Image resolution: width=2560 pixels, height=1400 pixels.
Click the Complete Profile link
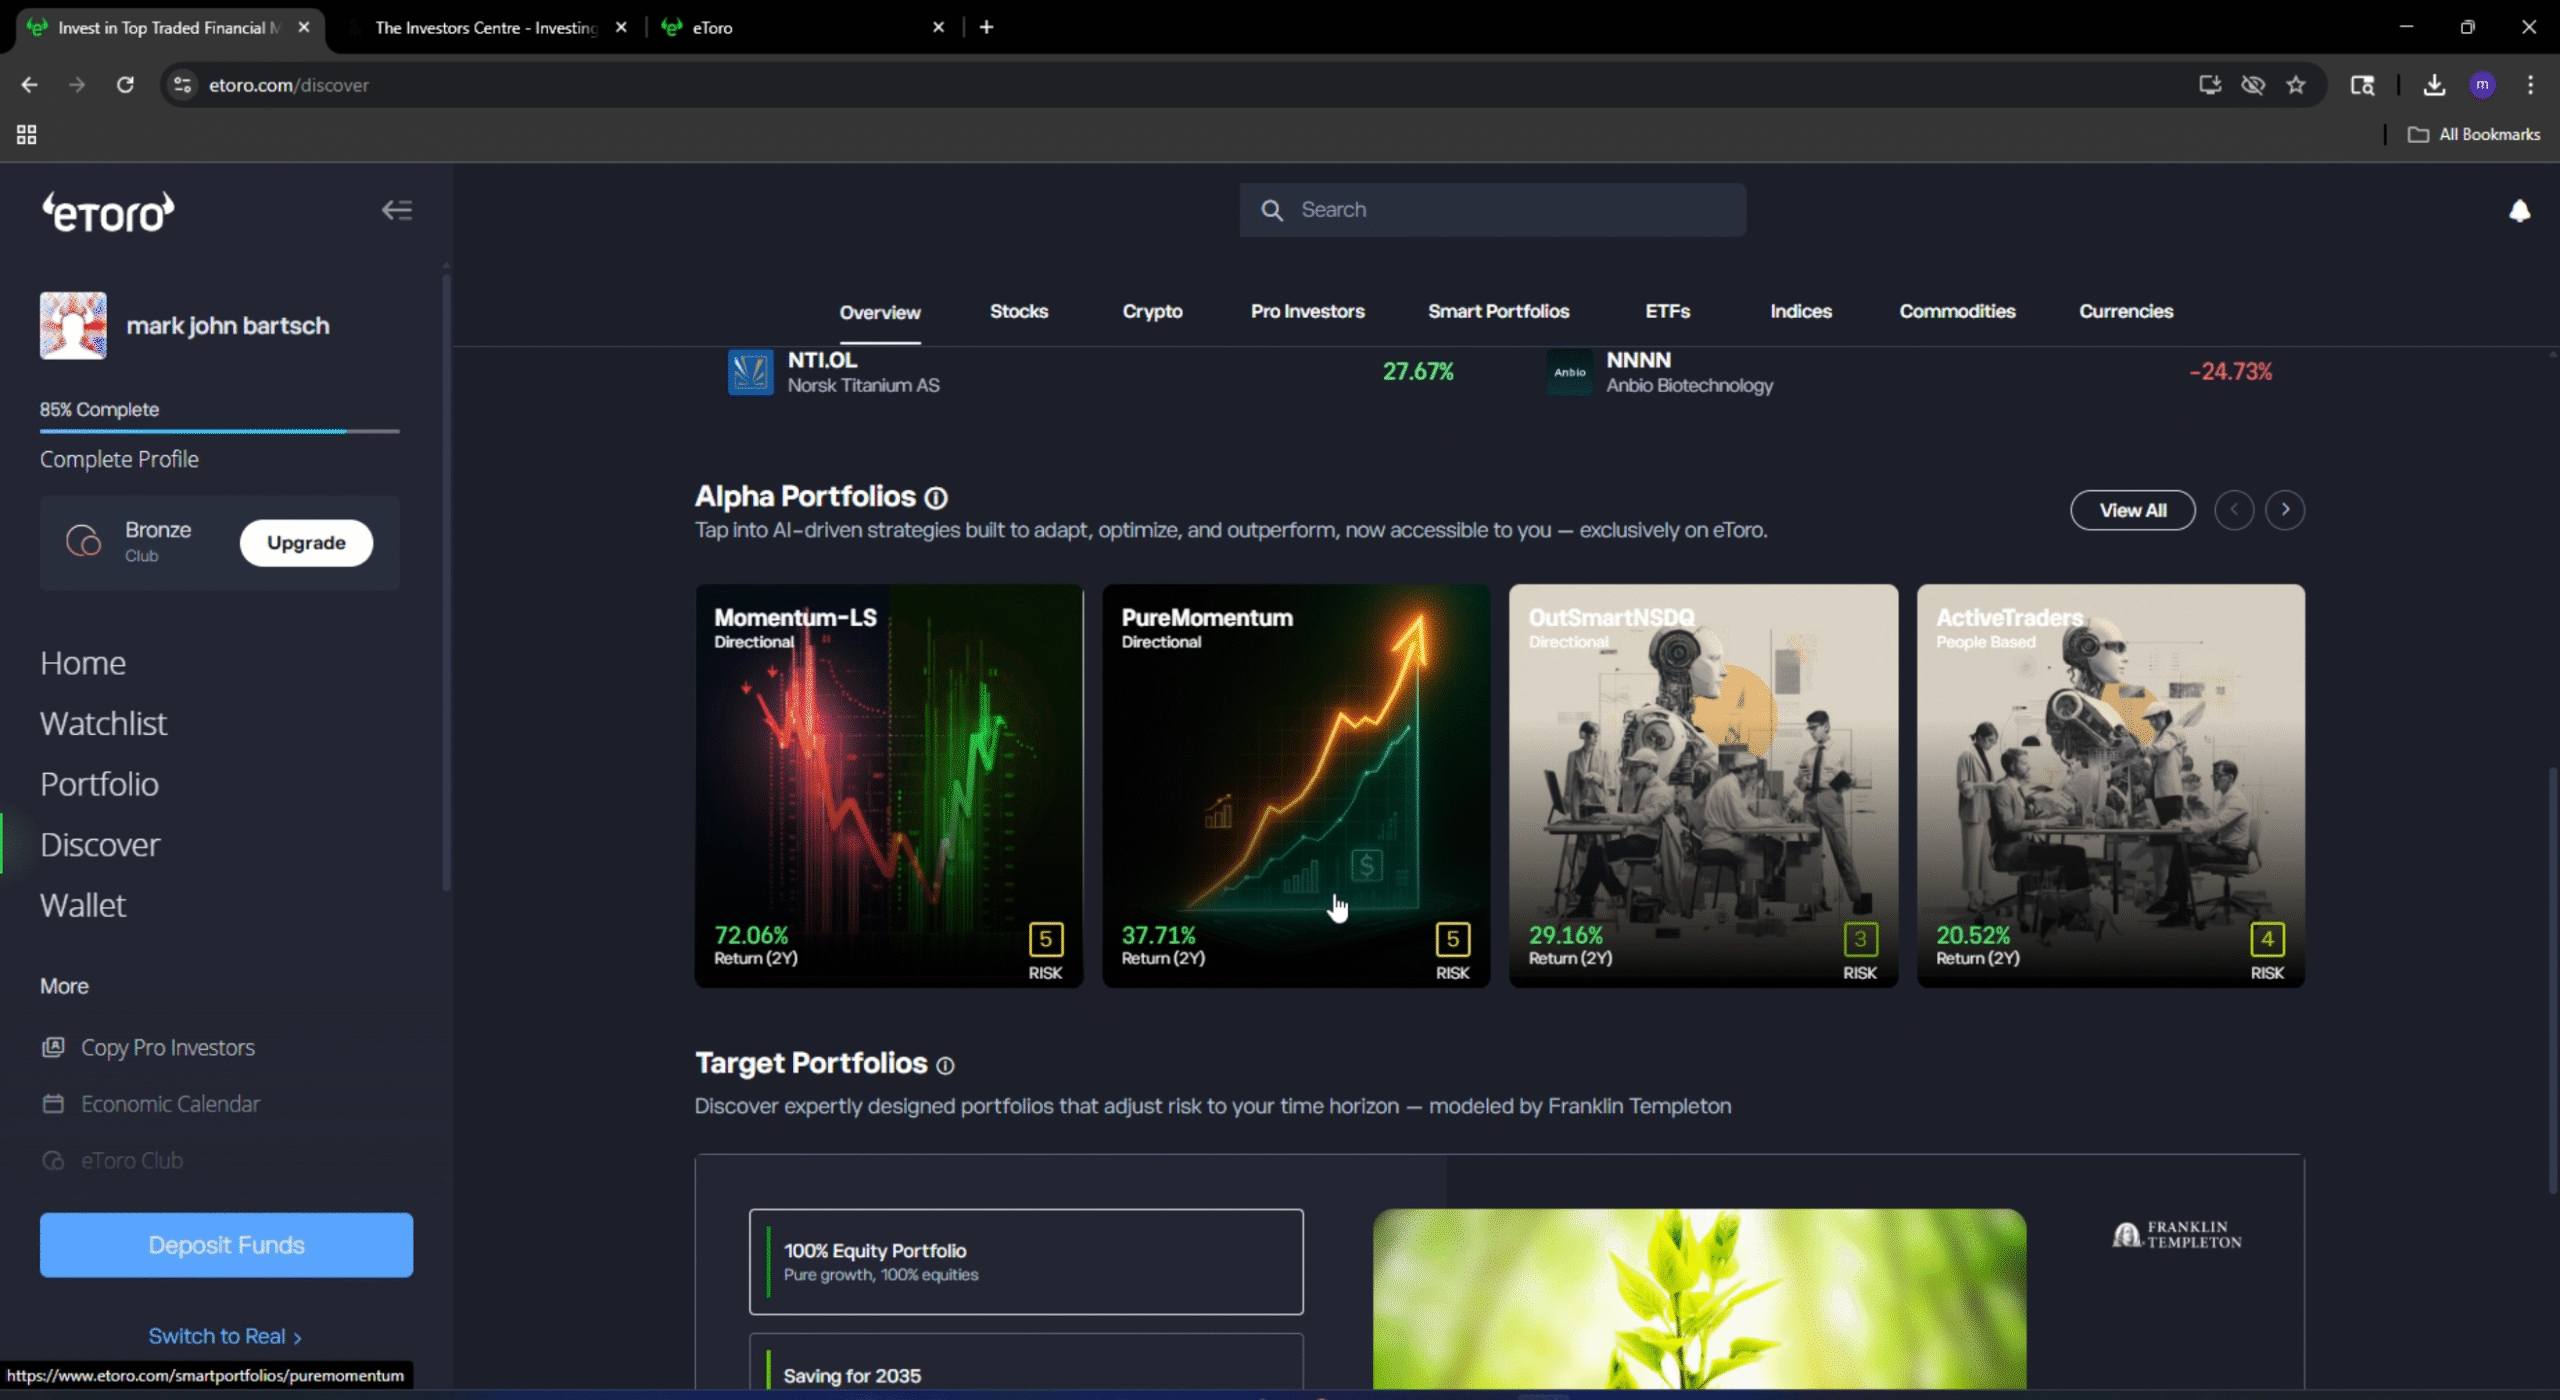(x=119, y=459)
